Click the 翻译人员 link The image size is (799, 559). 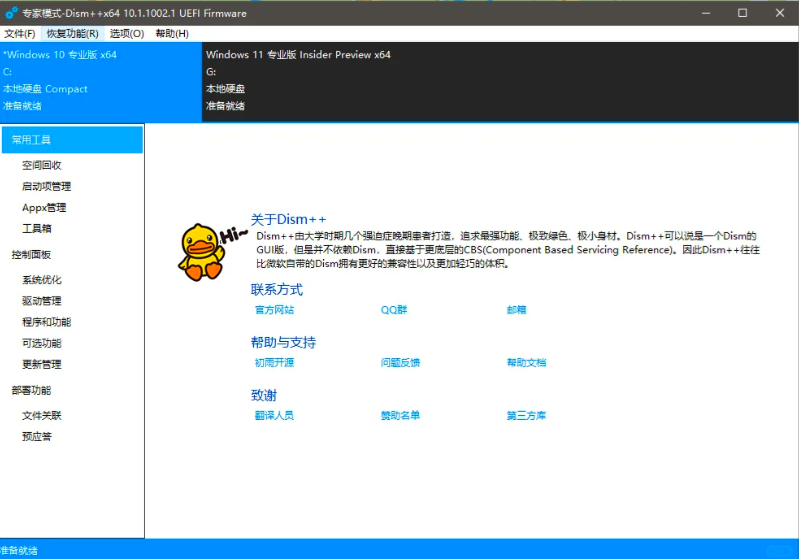click(x=275, y=416)
